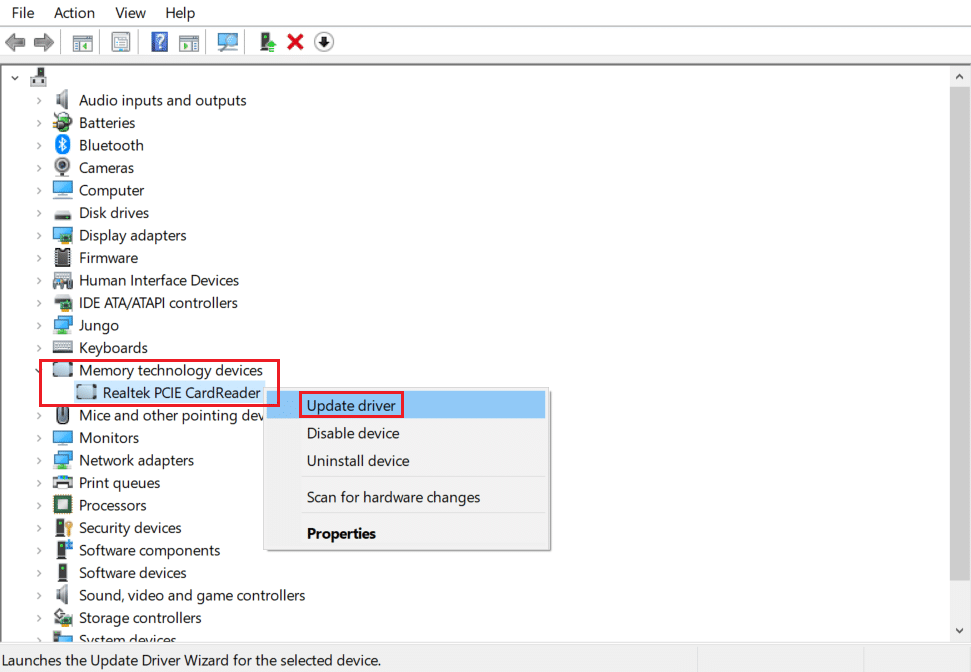This screenshot has height=672, width=971.
Task: Click the Back navigation arrow in the toolbar
Action: coord(15,41)
